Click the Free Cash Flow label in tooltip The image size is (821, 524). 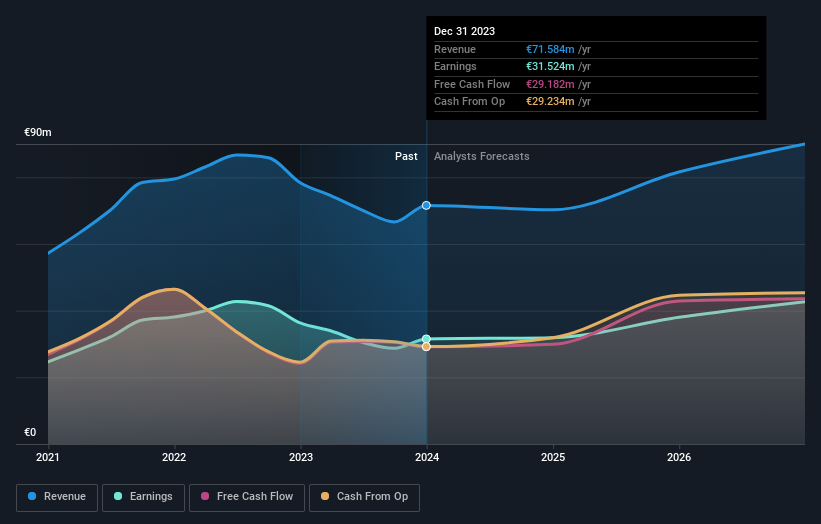click(x=472, y=84)
